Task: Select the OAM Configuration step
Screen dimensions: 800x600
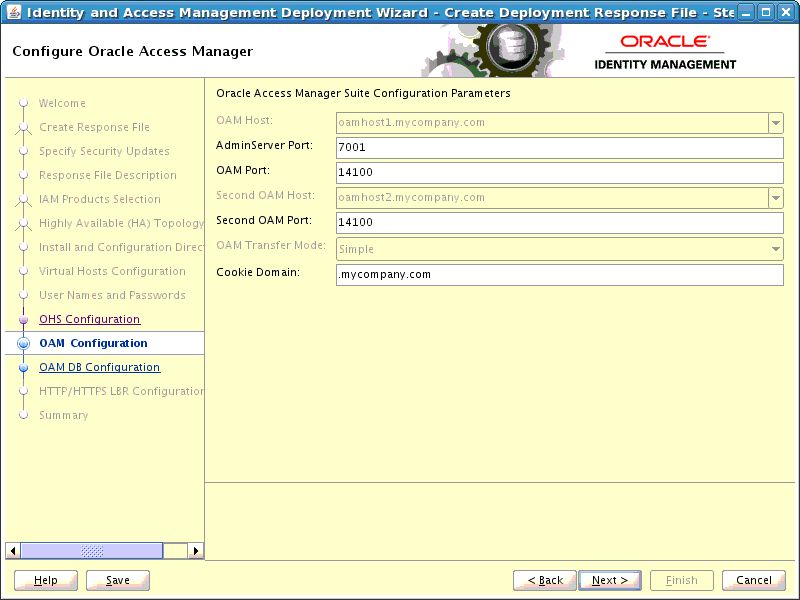Action: pos(93,343)
